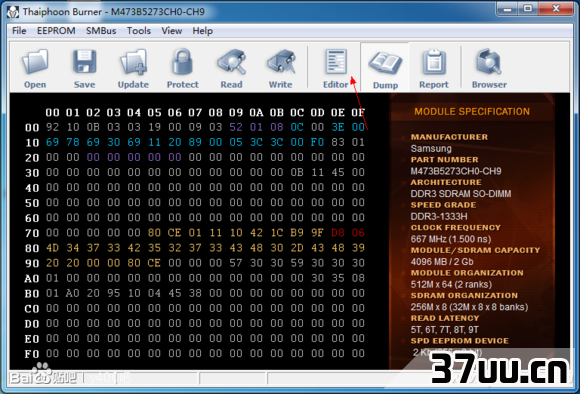Write data to the EEPROM
580x394 pixels.
(x=280, y=68)
